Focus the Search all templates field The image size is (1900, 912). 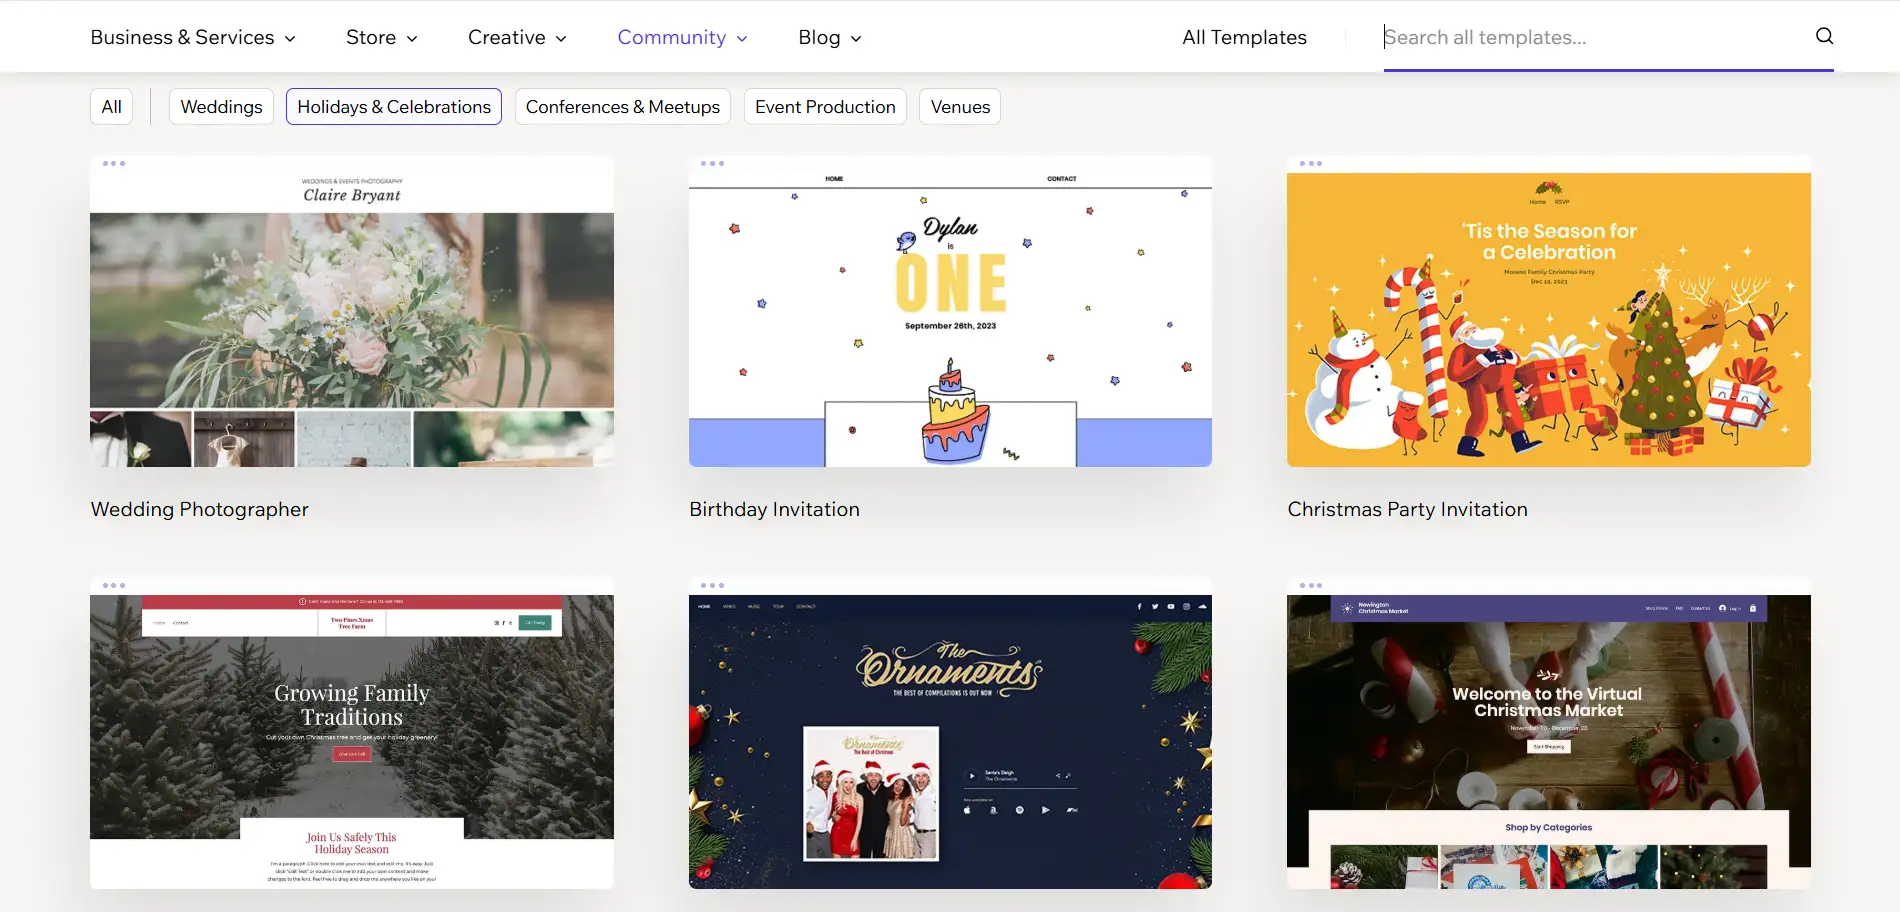click(1590, 37)
